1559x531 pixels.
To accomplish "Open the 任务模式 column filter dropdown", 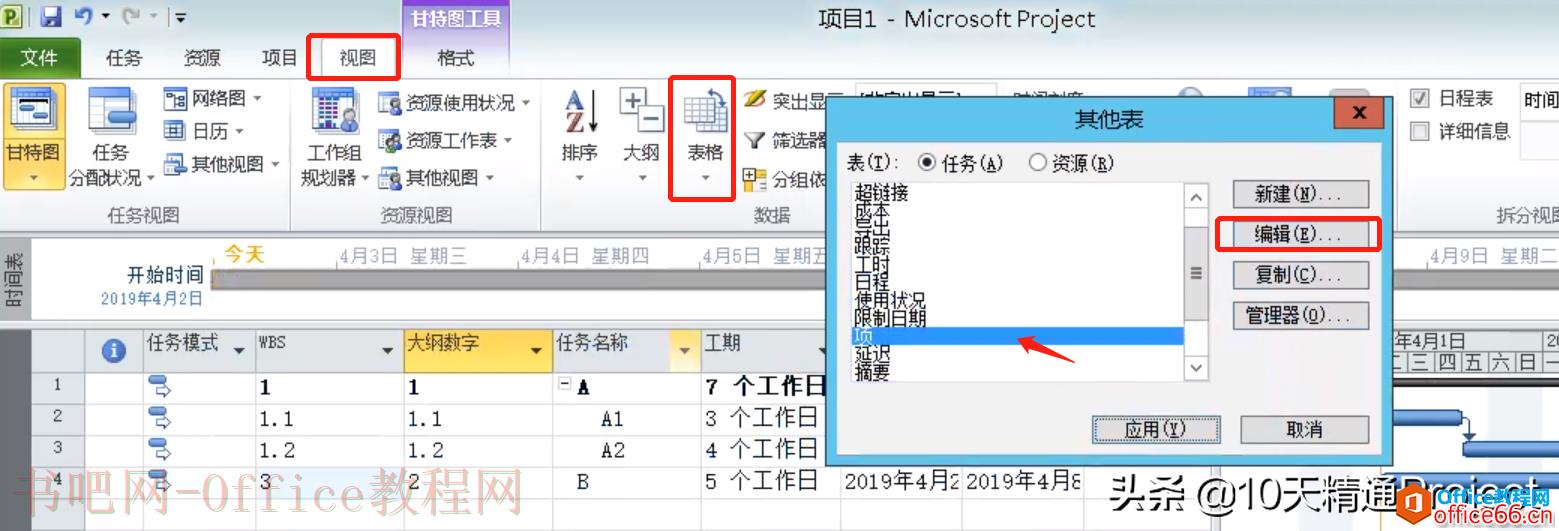I will pyautogui.click(x=238, y=350).
